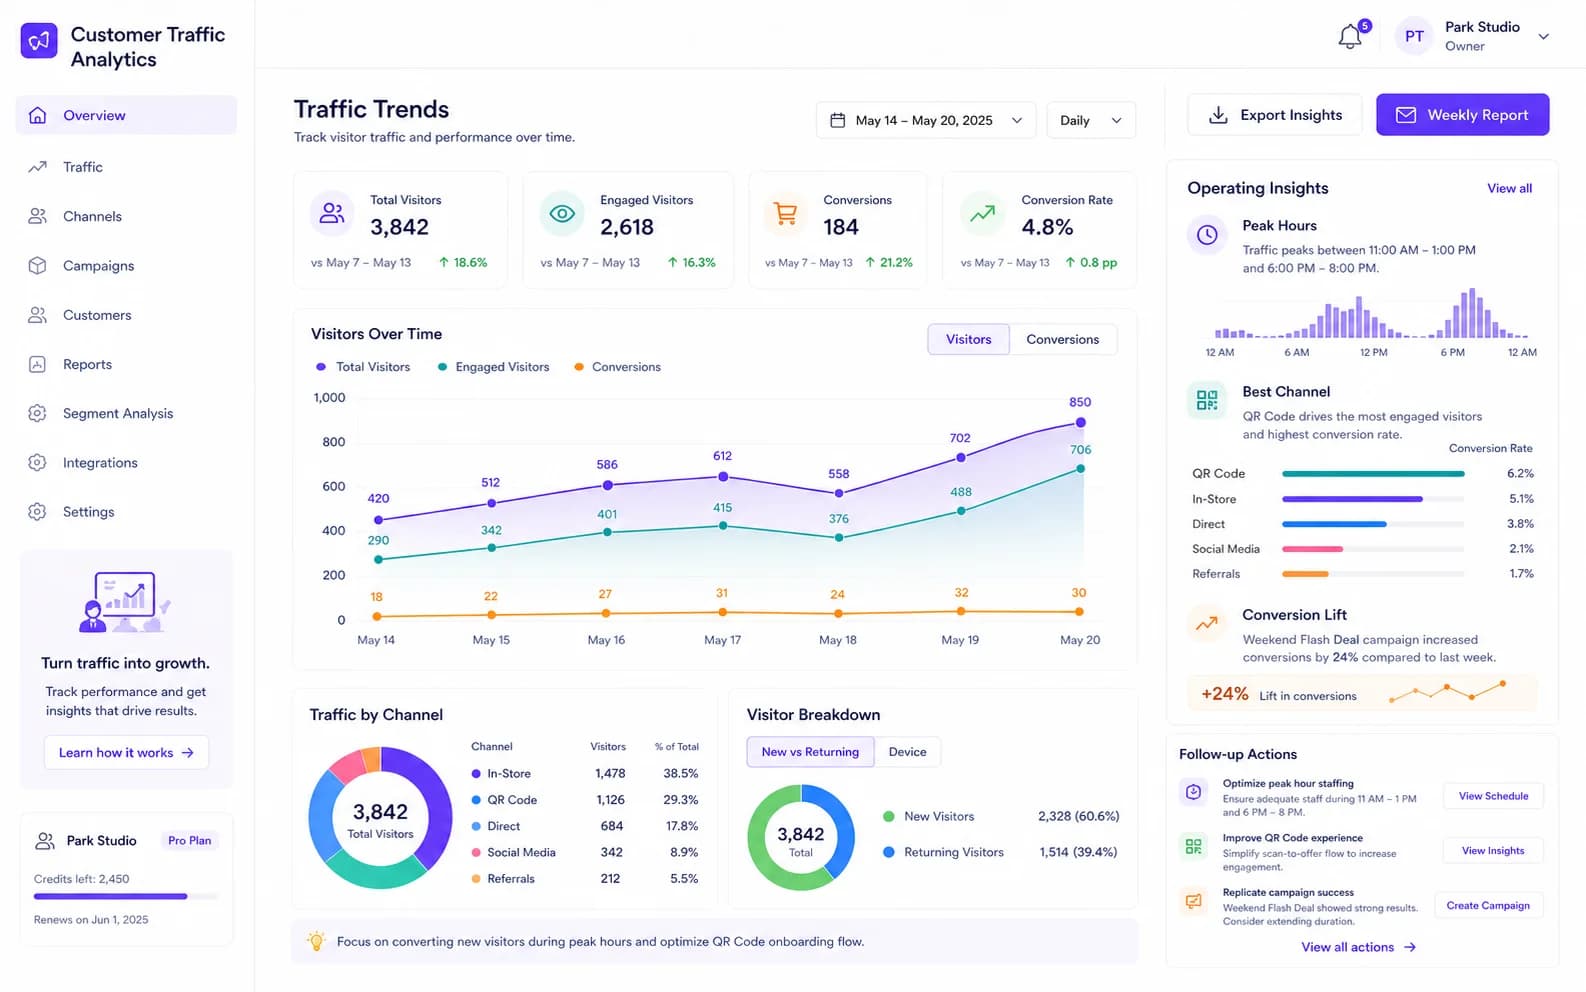Open Settings in the sidebar
This screenshot has height=992, width=1586.
tap(126, 512)
